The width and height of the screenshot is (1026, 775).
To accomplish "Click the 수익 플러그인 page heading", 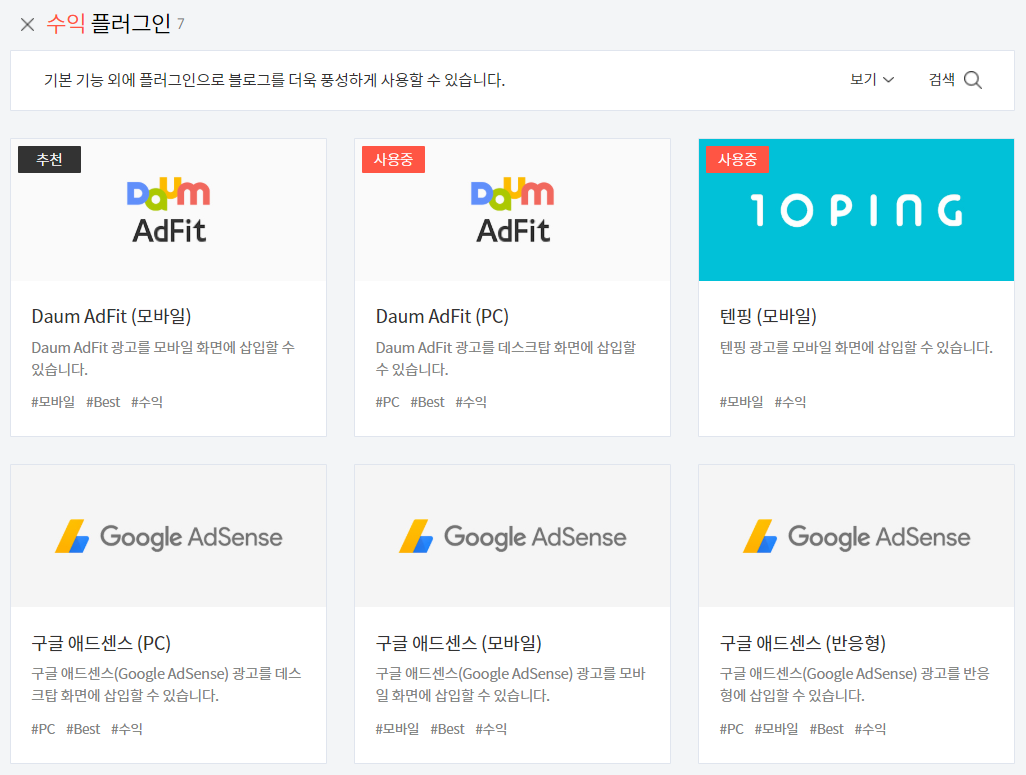I will 109,24.
